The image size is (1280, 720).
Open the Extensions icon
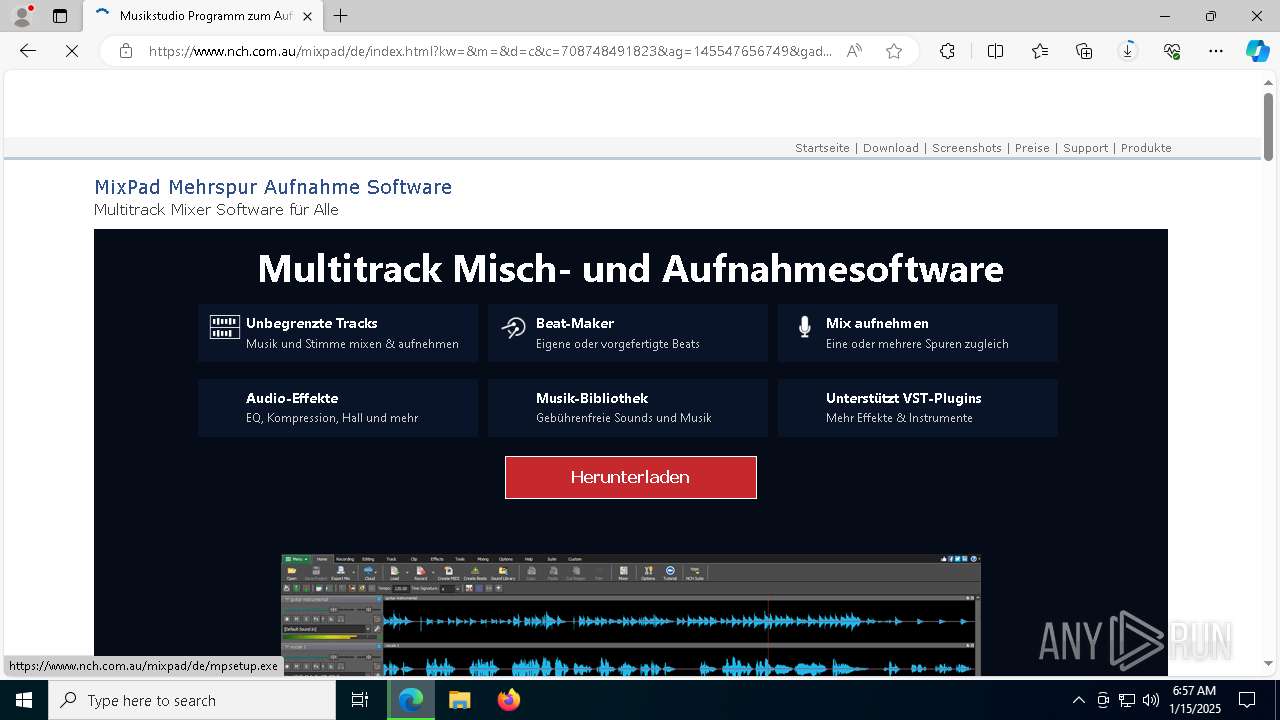(947, 51)
